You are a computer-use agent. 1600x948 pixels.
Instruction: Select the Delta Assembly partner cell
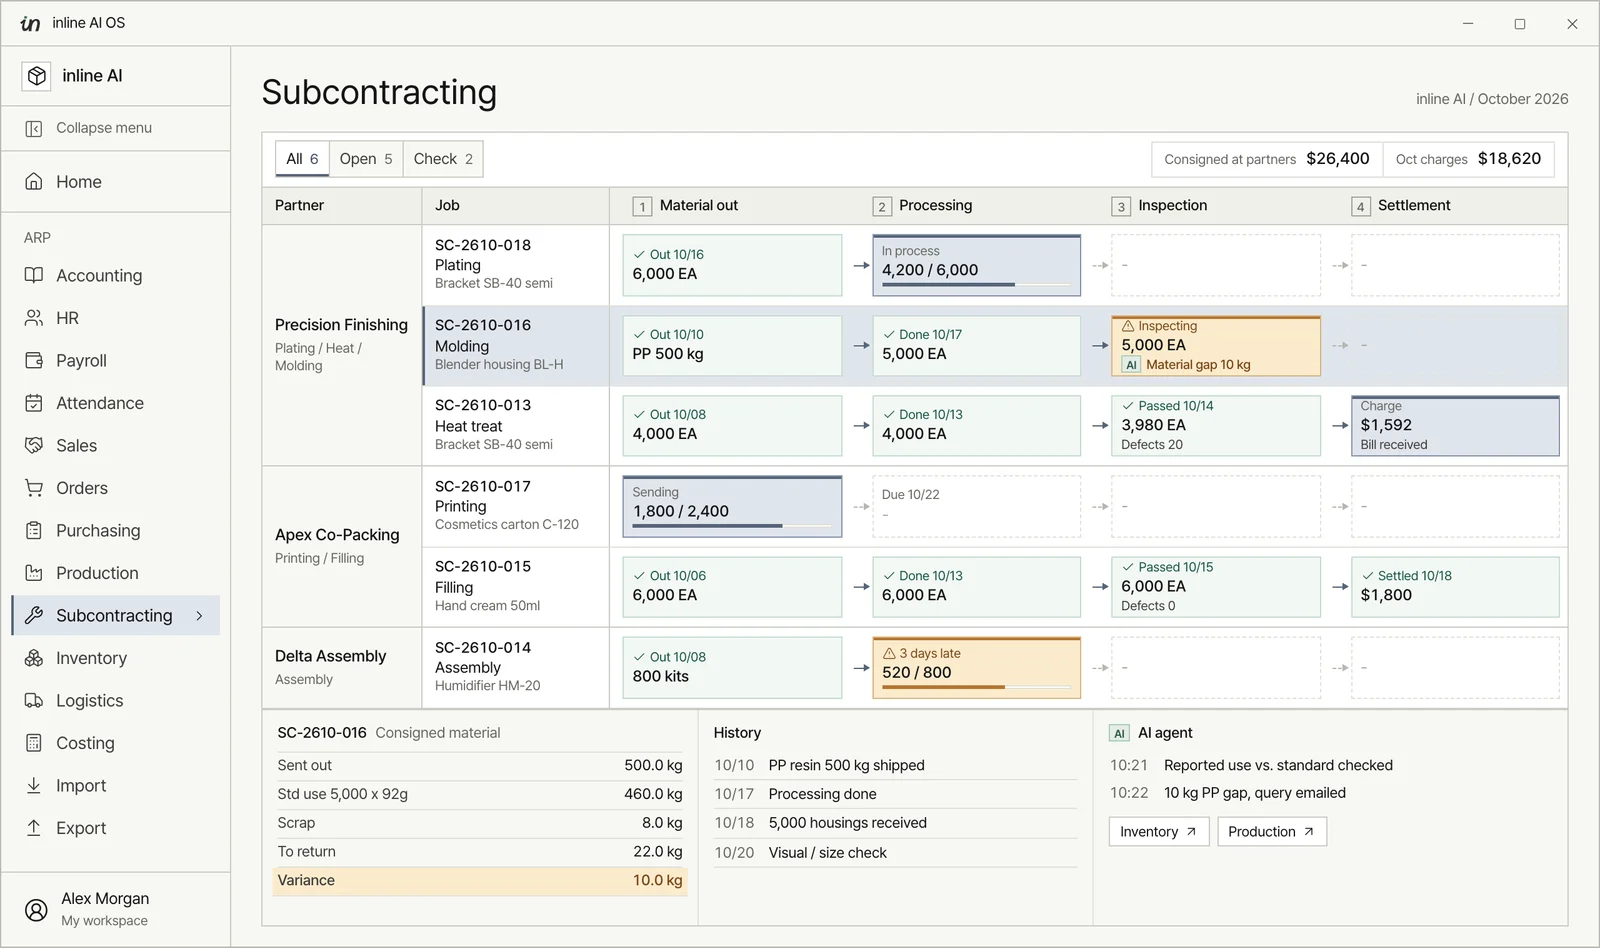coord(342,668)
